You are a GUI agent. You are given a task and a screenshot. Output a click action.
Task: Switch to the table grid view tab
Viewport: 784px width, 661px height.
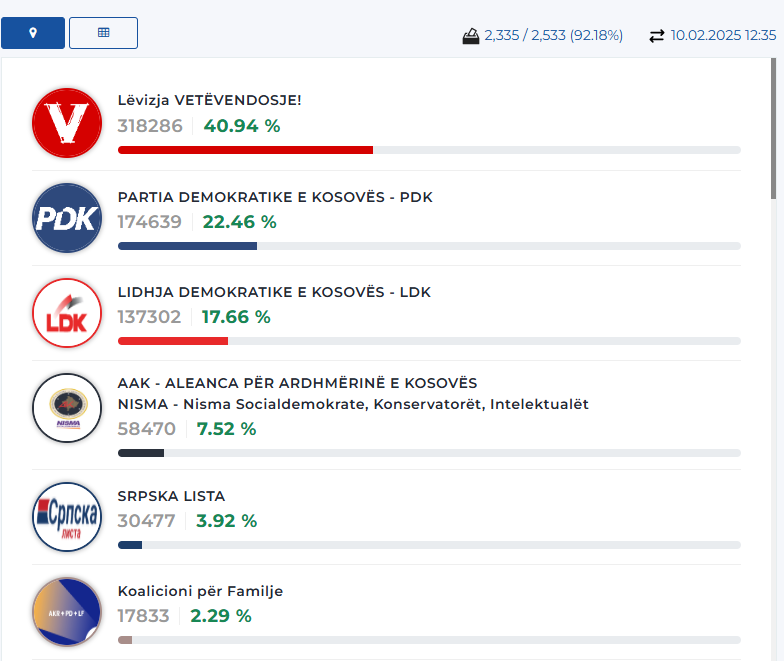coord(103,33)
